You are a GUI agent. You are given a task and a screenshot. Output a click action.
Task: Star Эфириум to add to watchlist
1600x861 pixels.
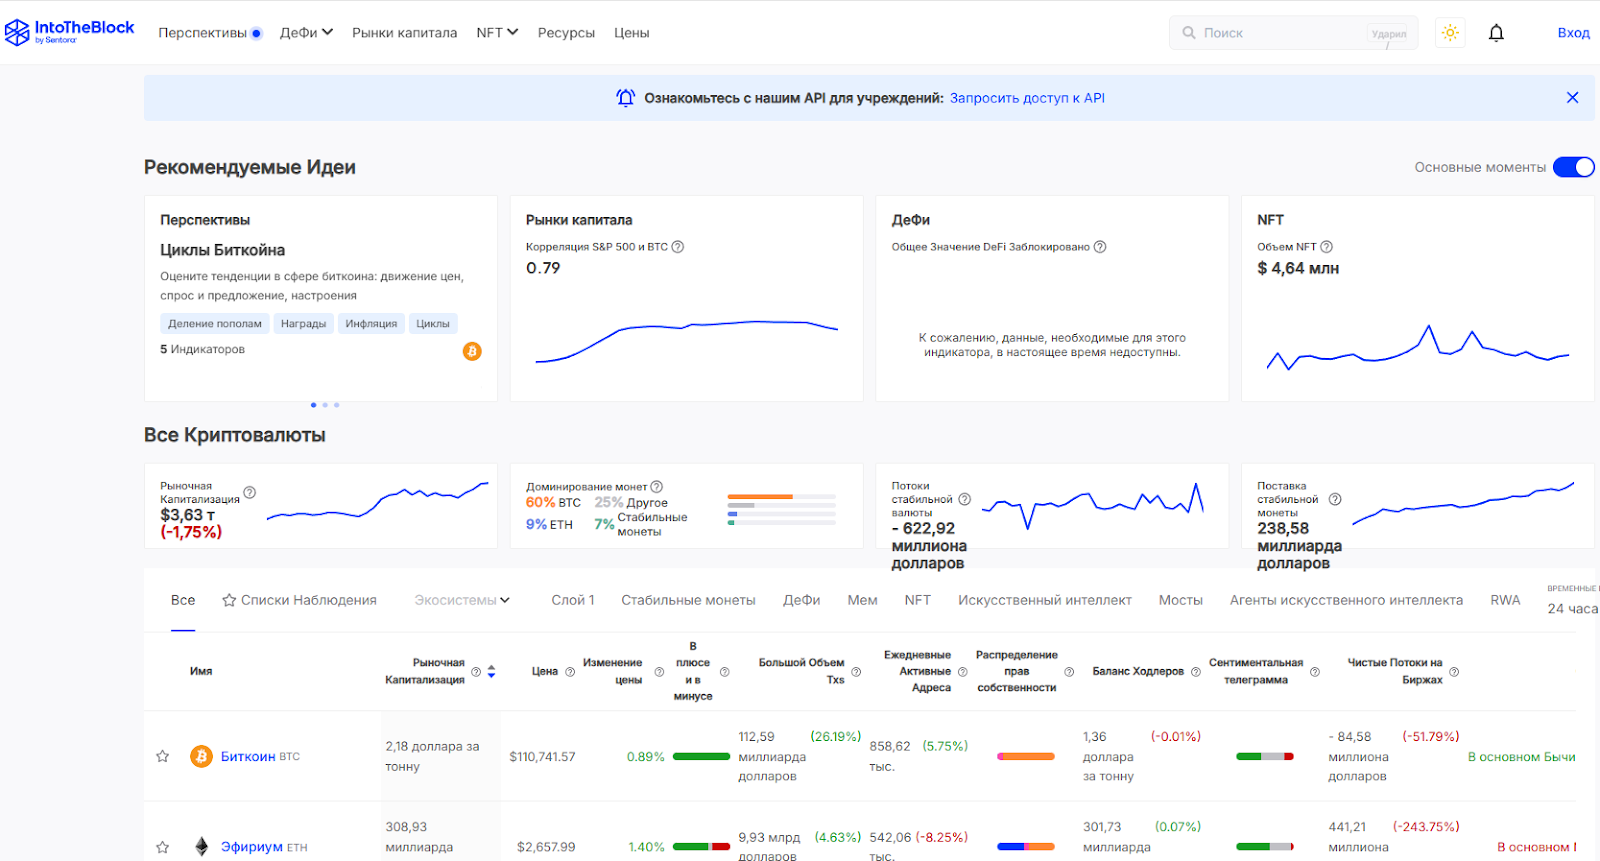[162, 847]
